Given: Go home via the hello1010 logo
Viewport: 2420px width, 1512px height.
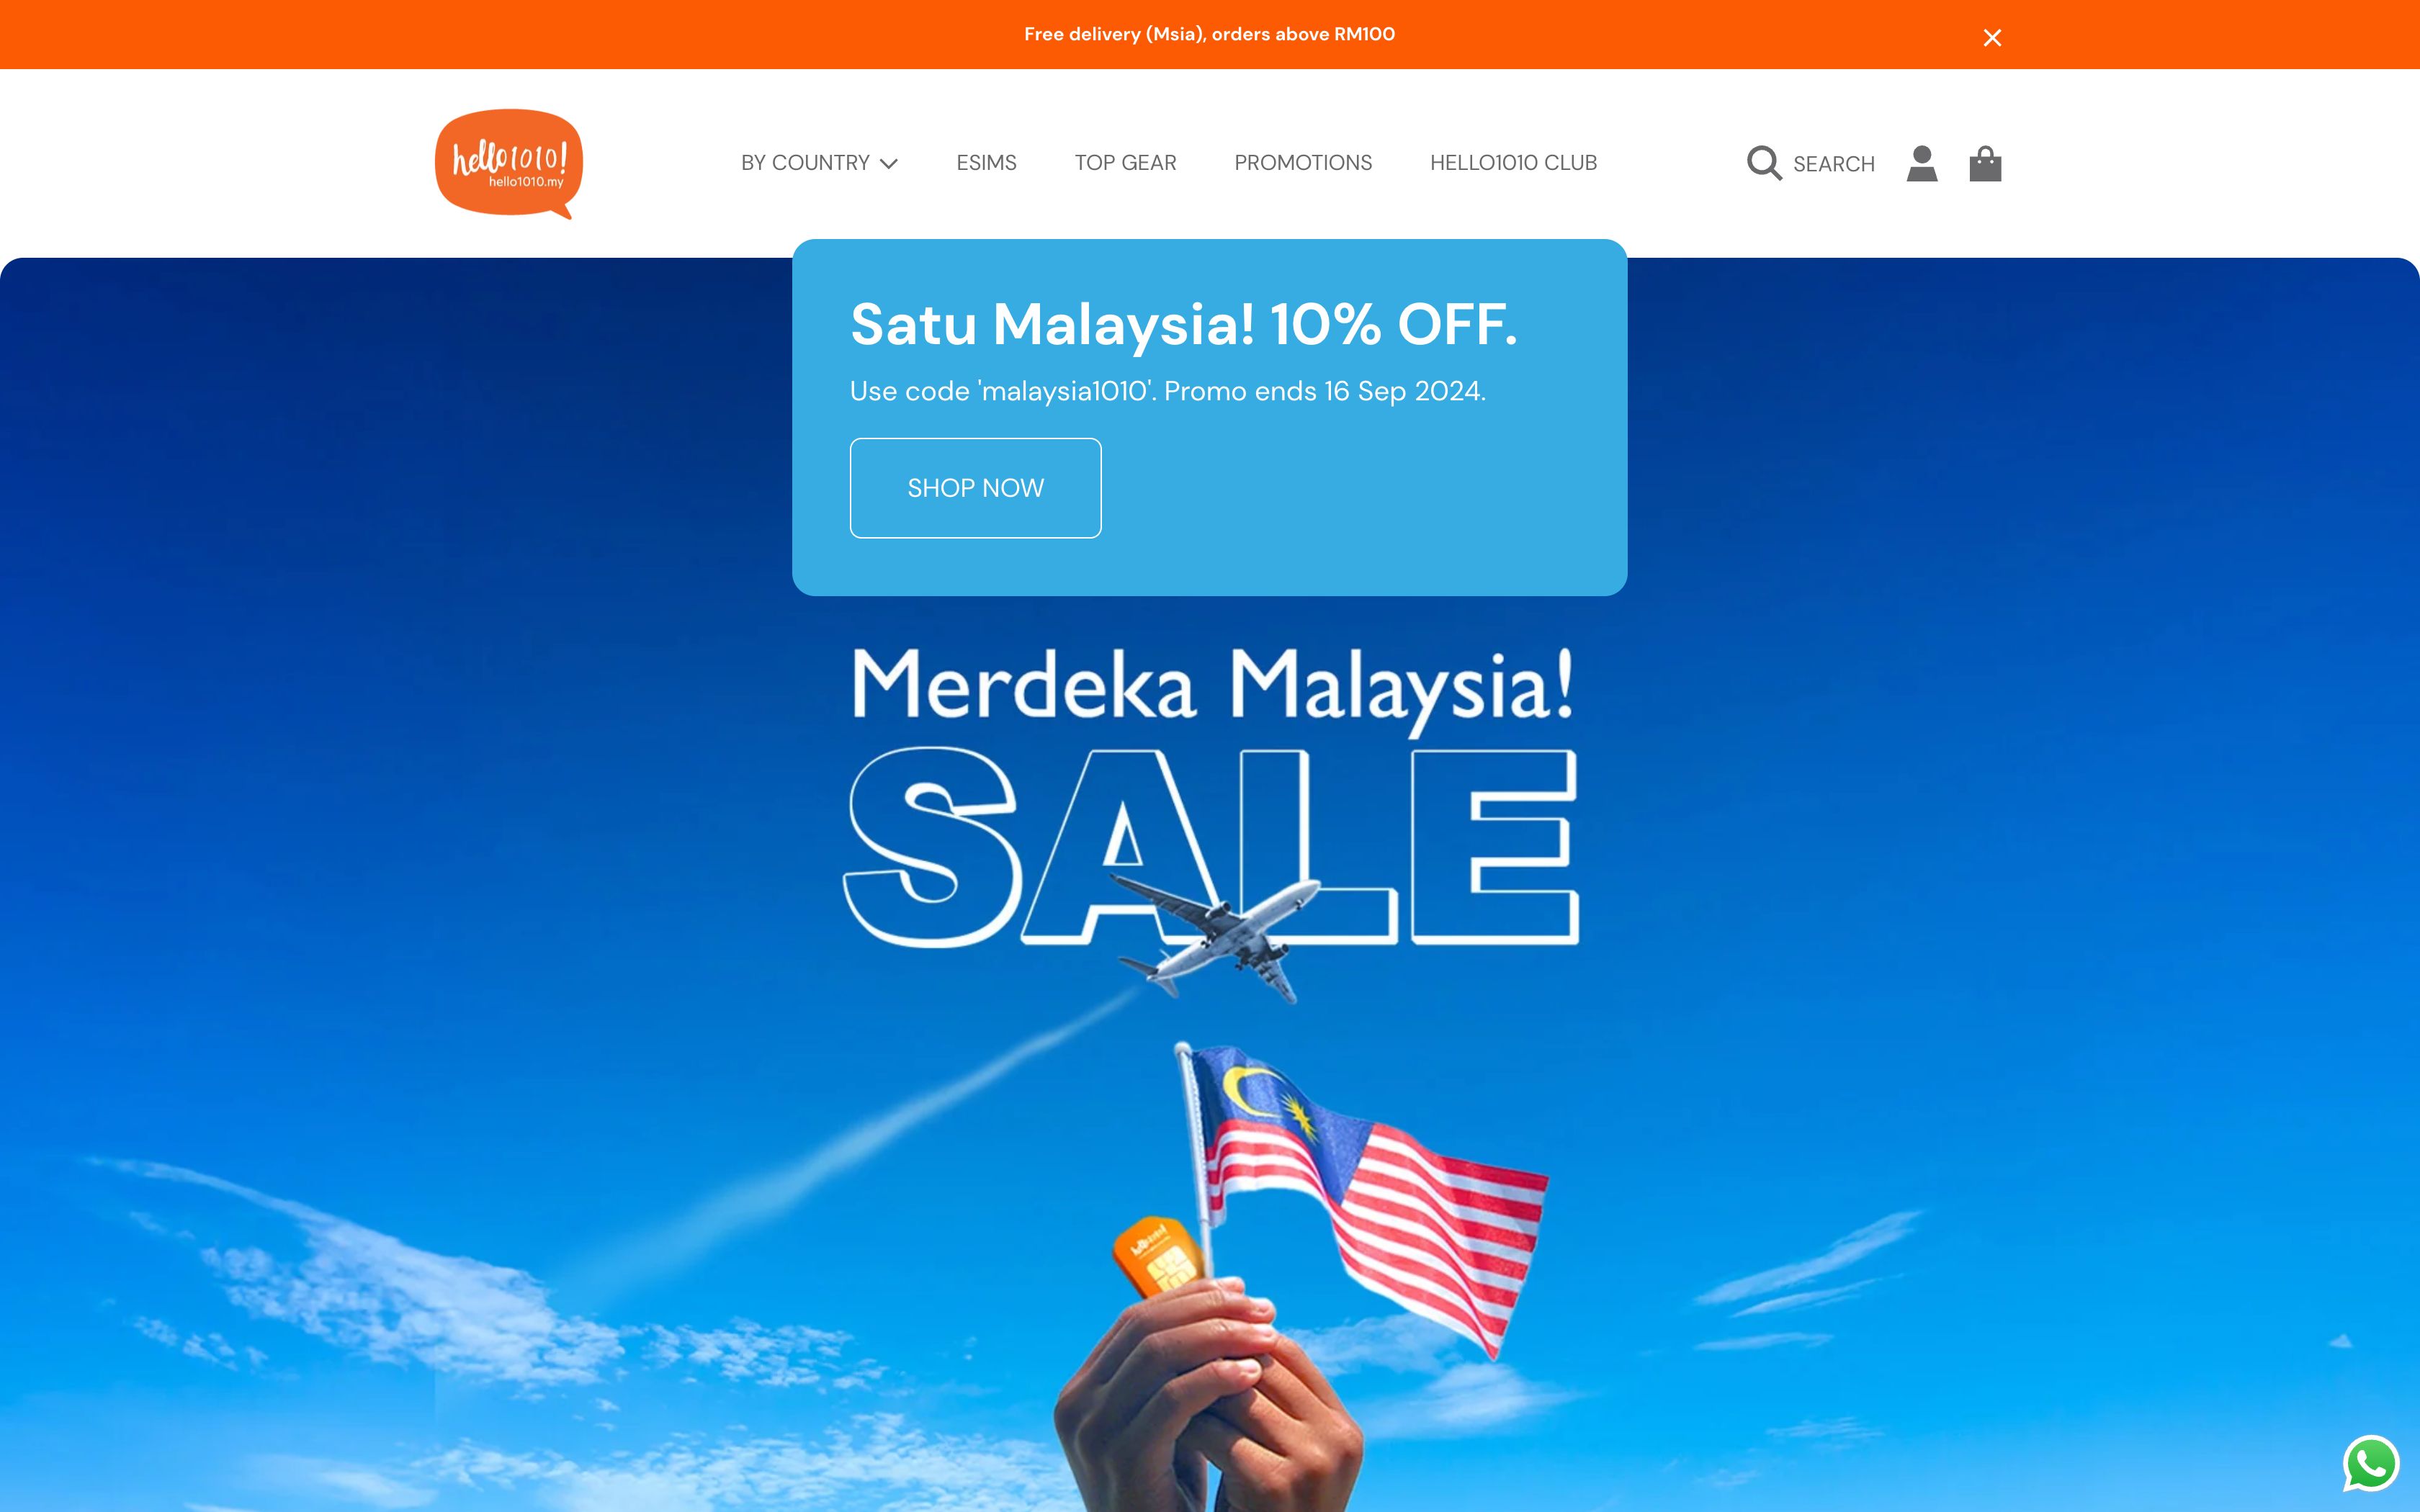Looking at the screenshot, I should pyautogui.click(x=509, y=163).
